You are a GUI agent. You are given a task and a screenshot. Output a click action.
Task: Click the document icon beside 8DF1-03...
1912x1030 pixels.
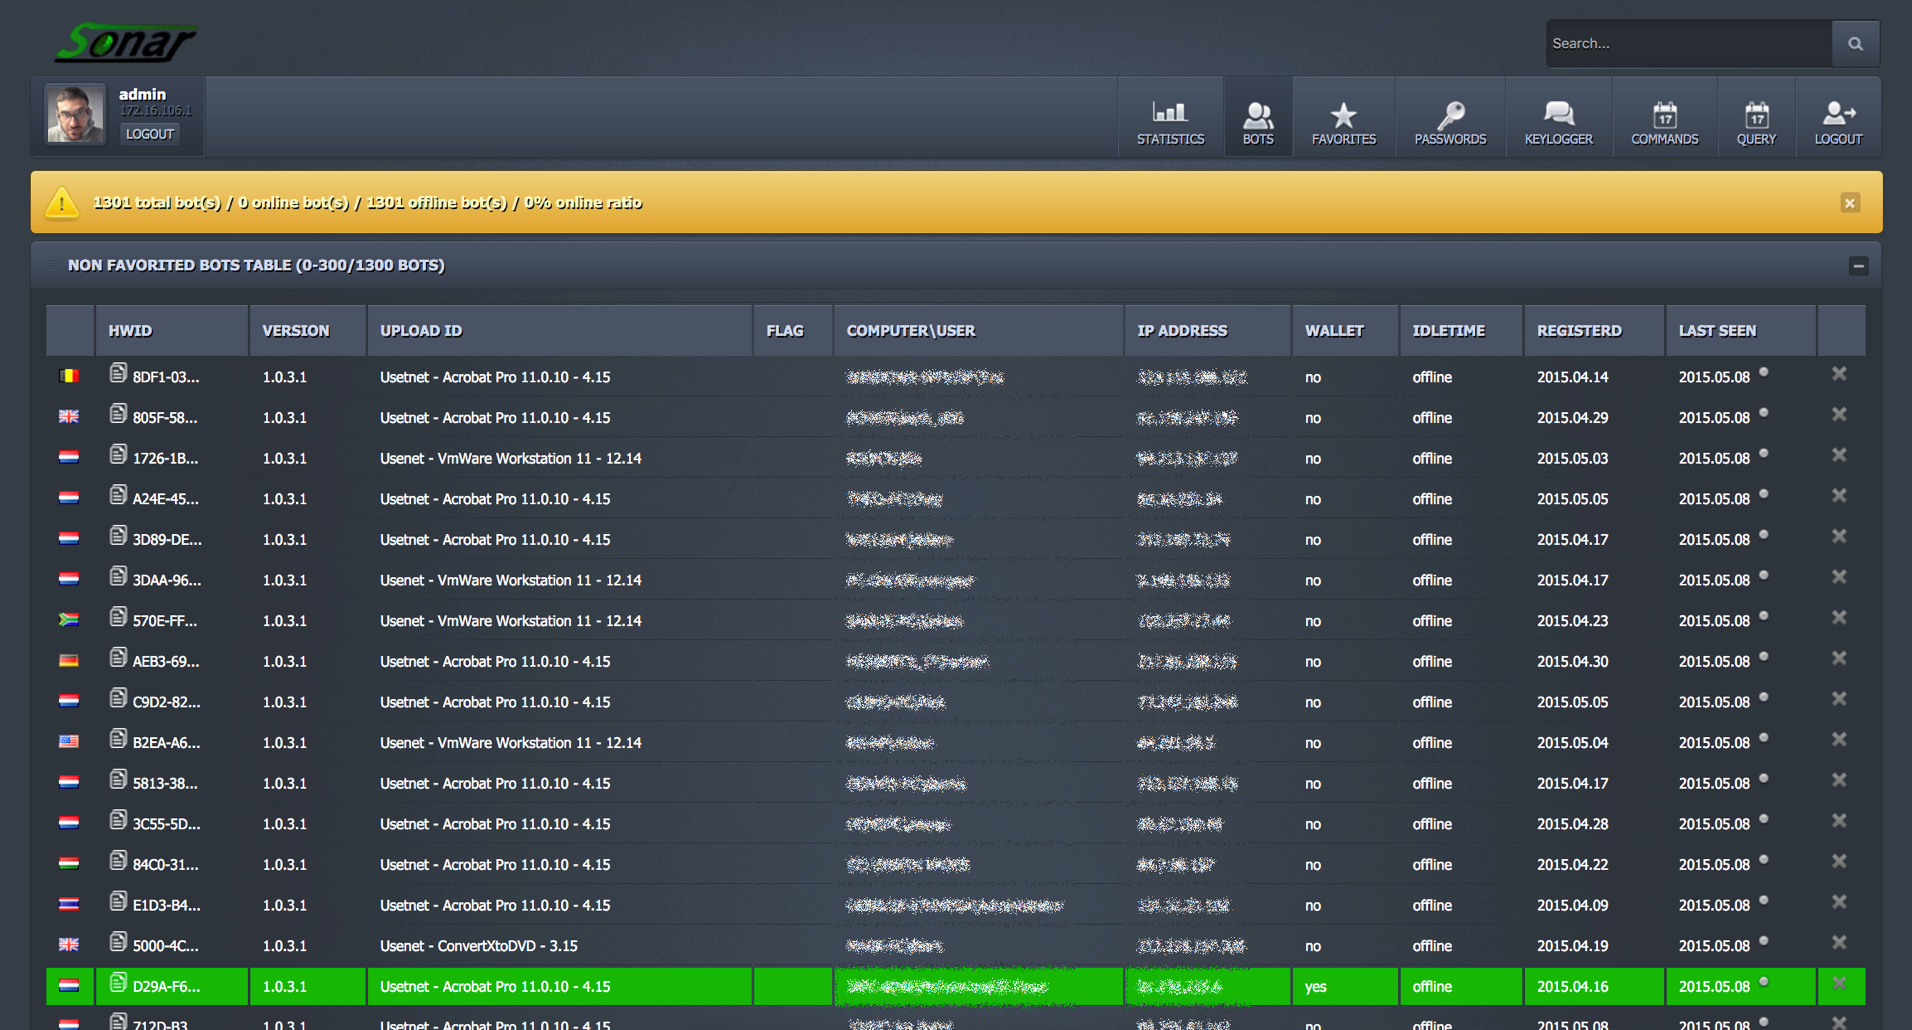(118, 374)
